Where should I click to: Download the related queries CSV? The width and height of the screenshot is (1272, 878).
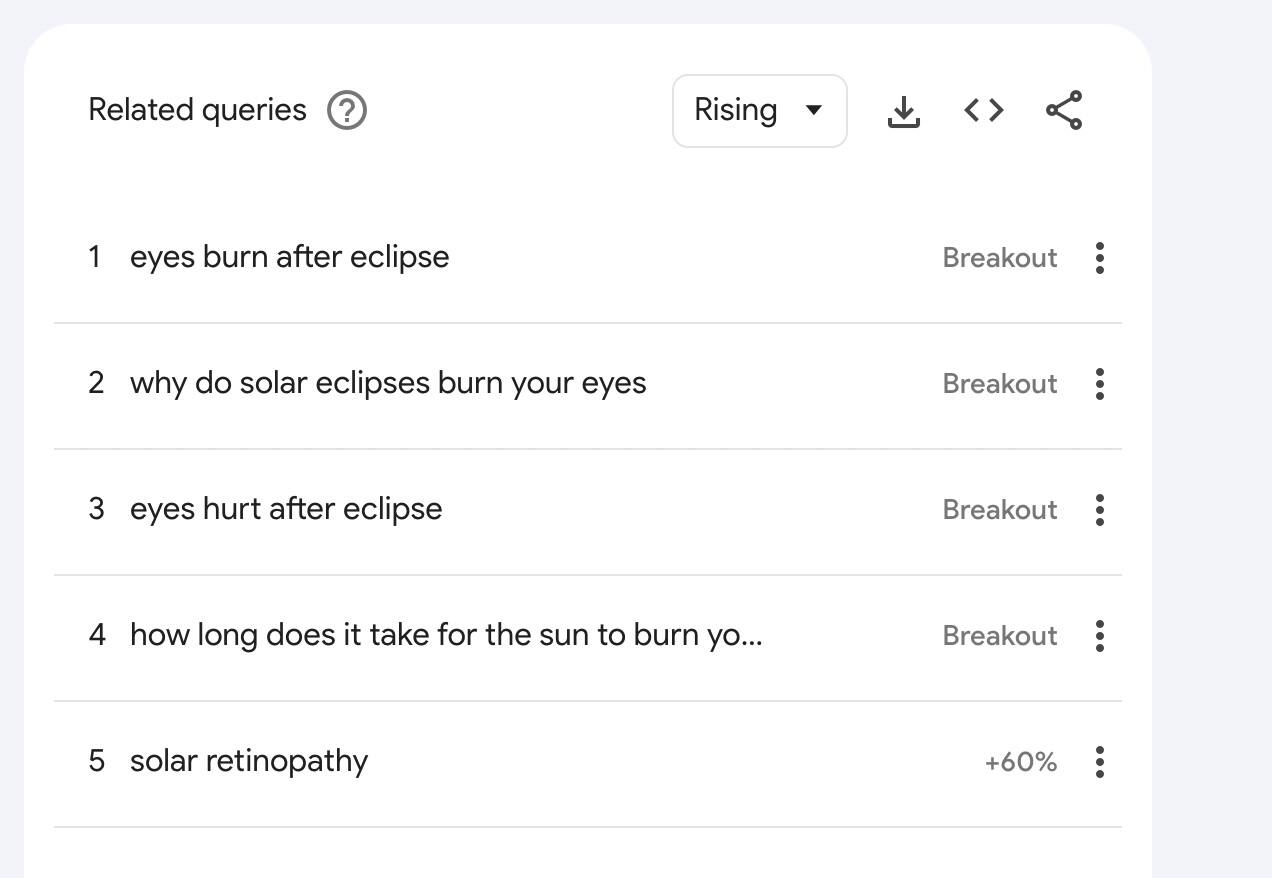point(903,111)
